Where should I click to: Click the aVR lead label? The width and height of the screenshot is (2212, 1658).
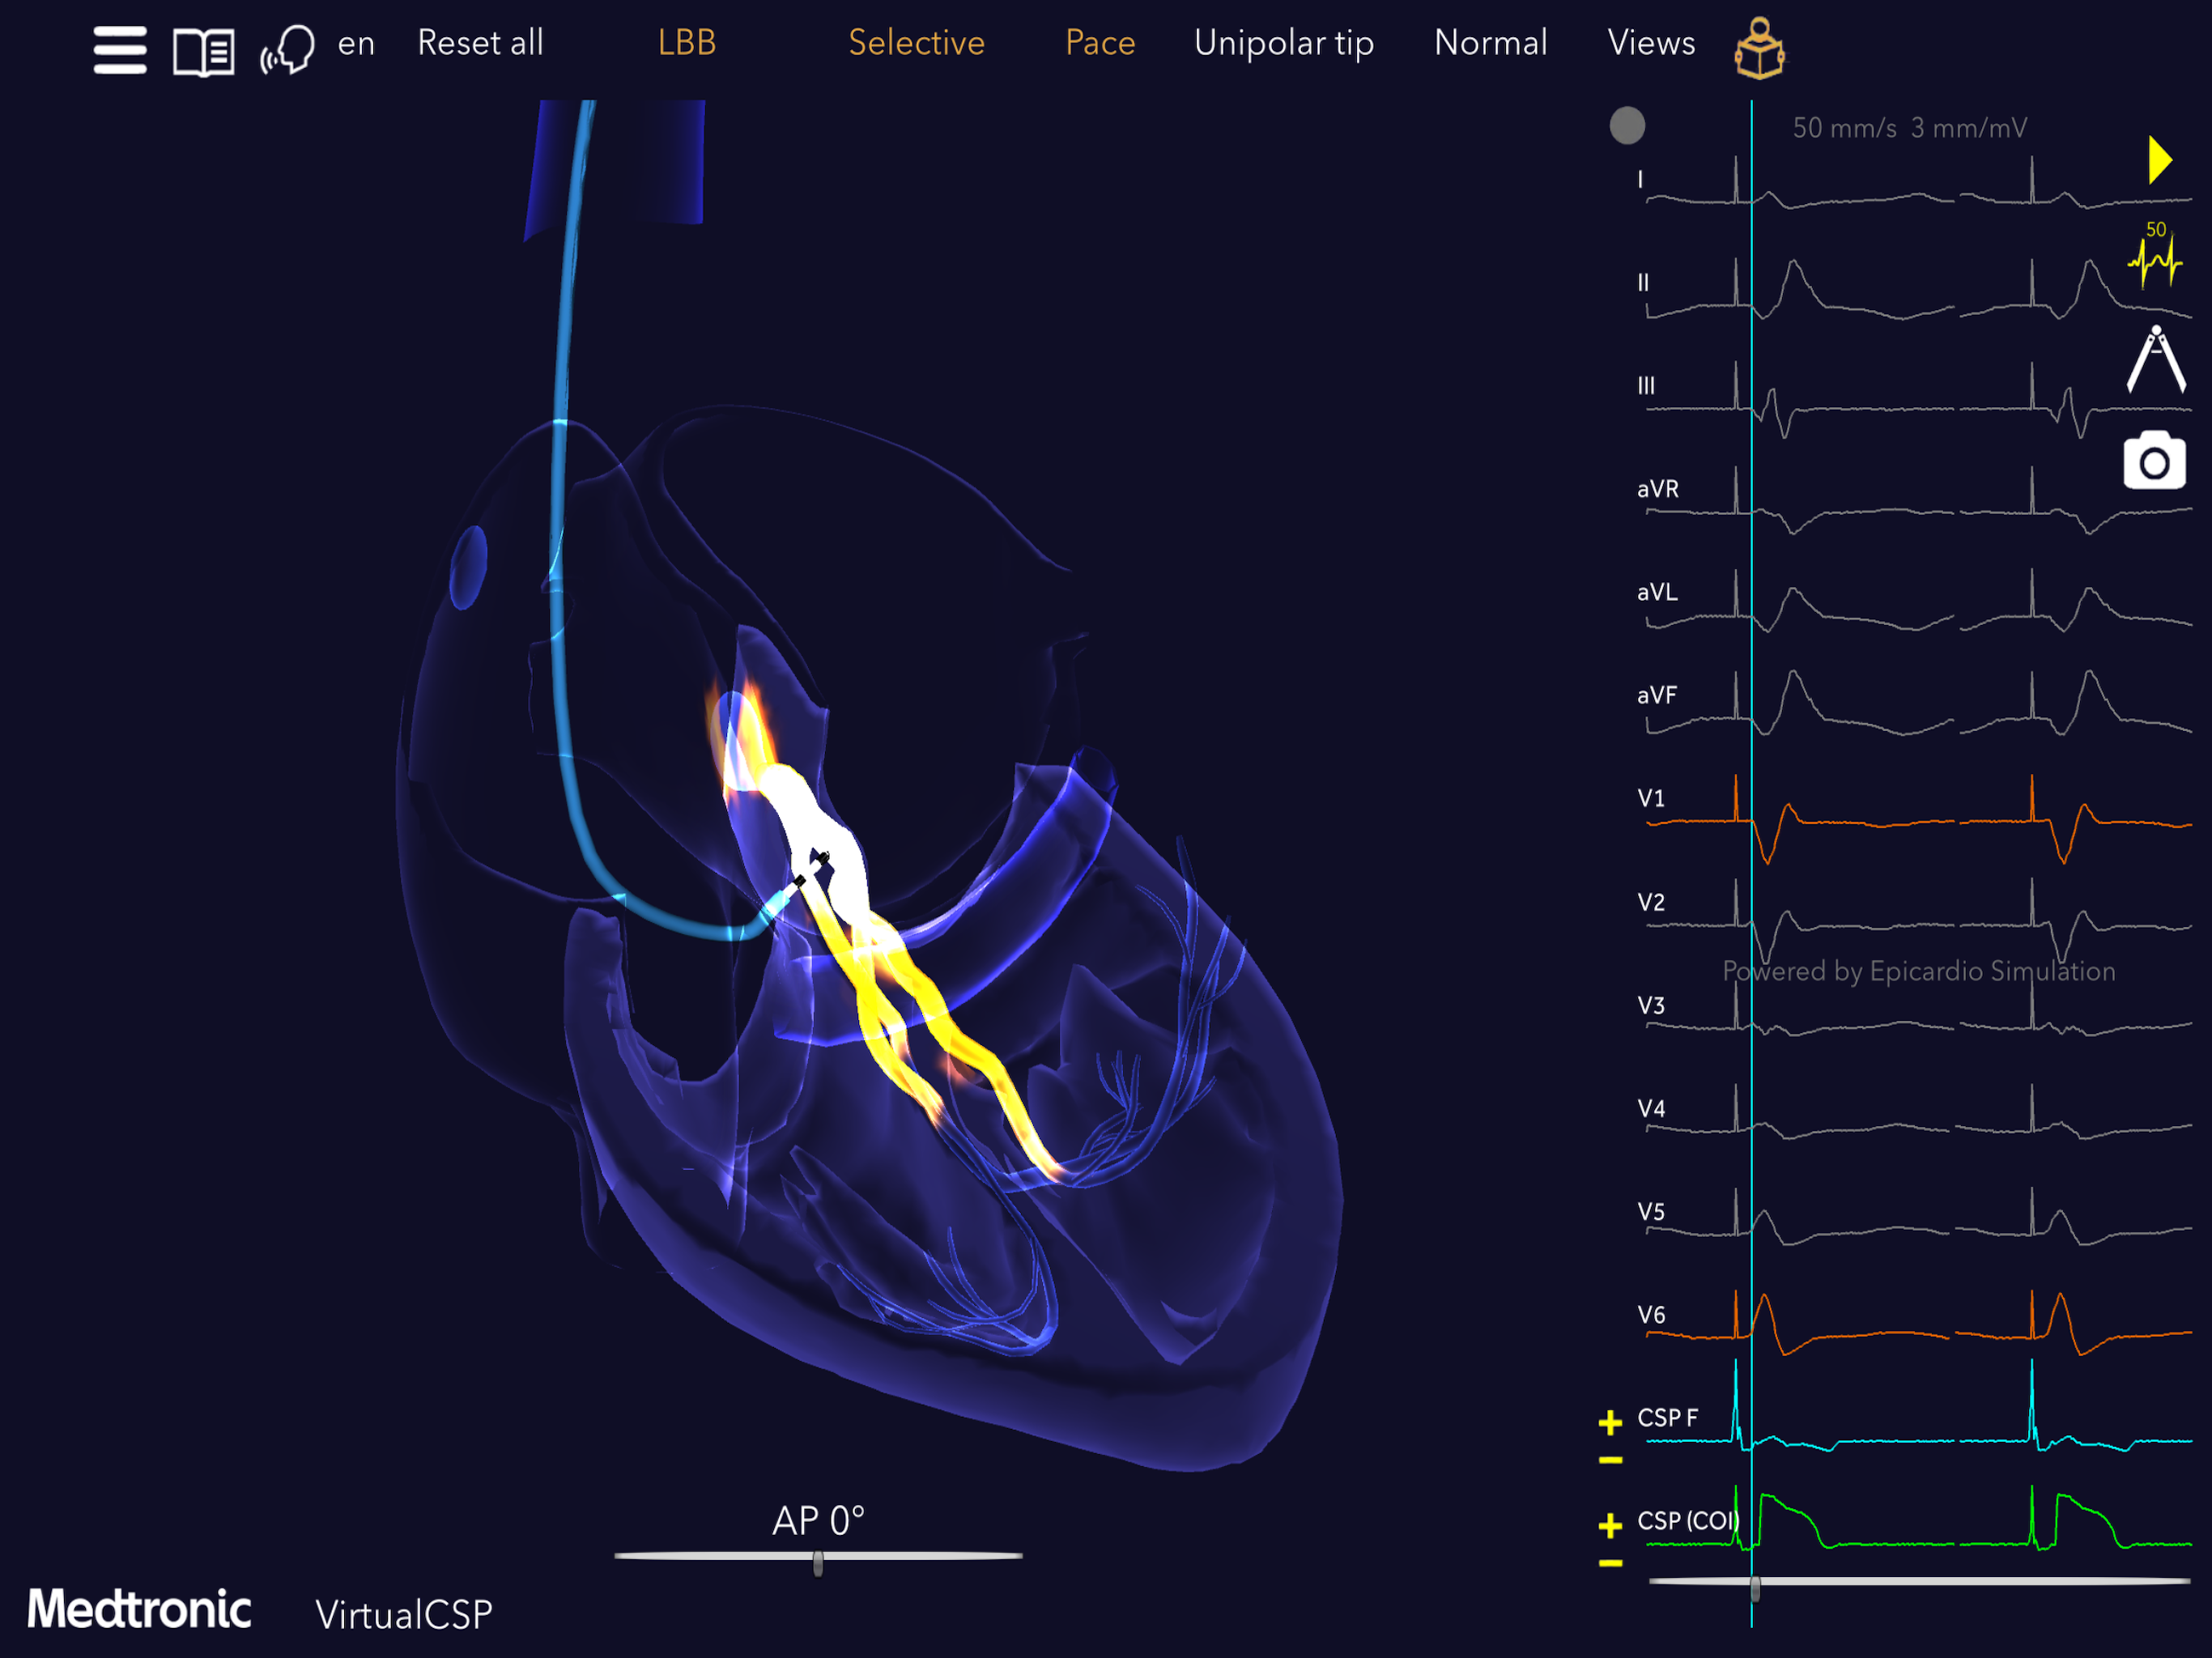tap(1658, 489)
